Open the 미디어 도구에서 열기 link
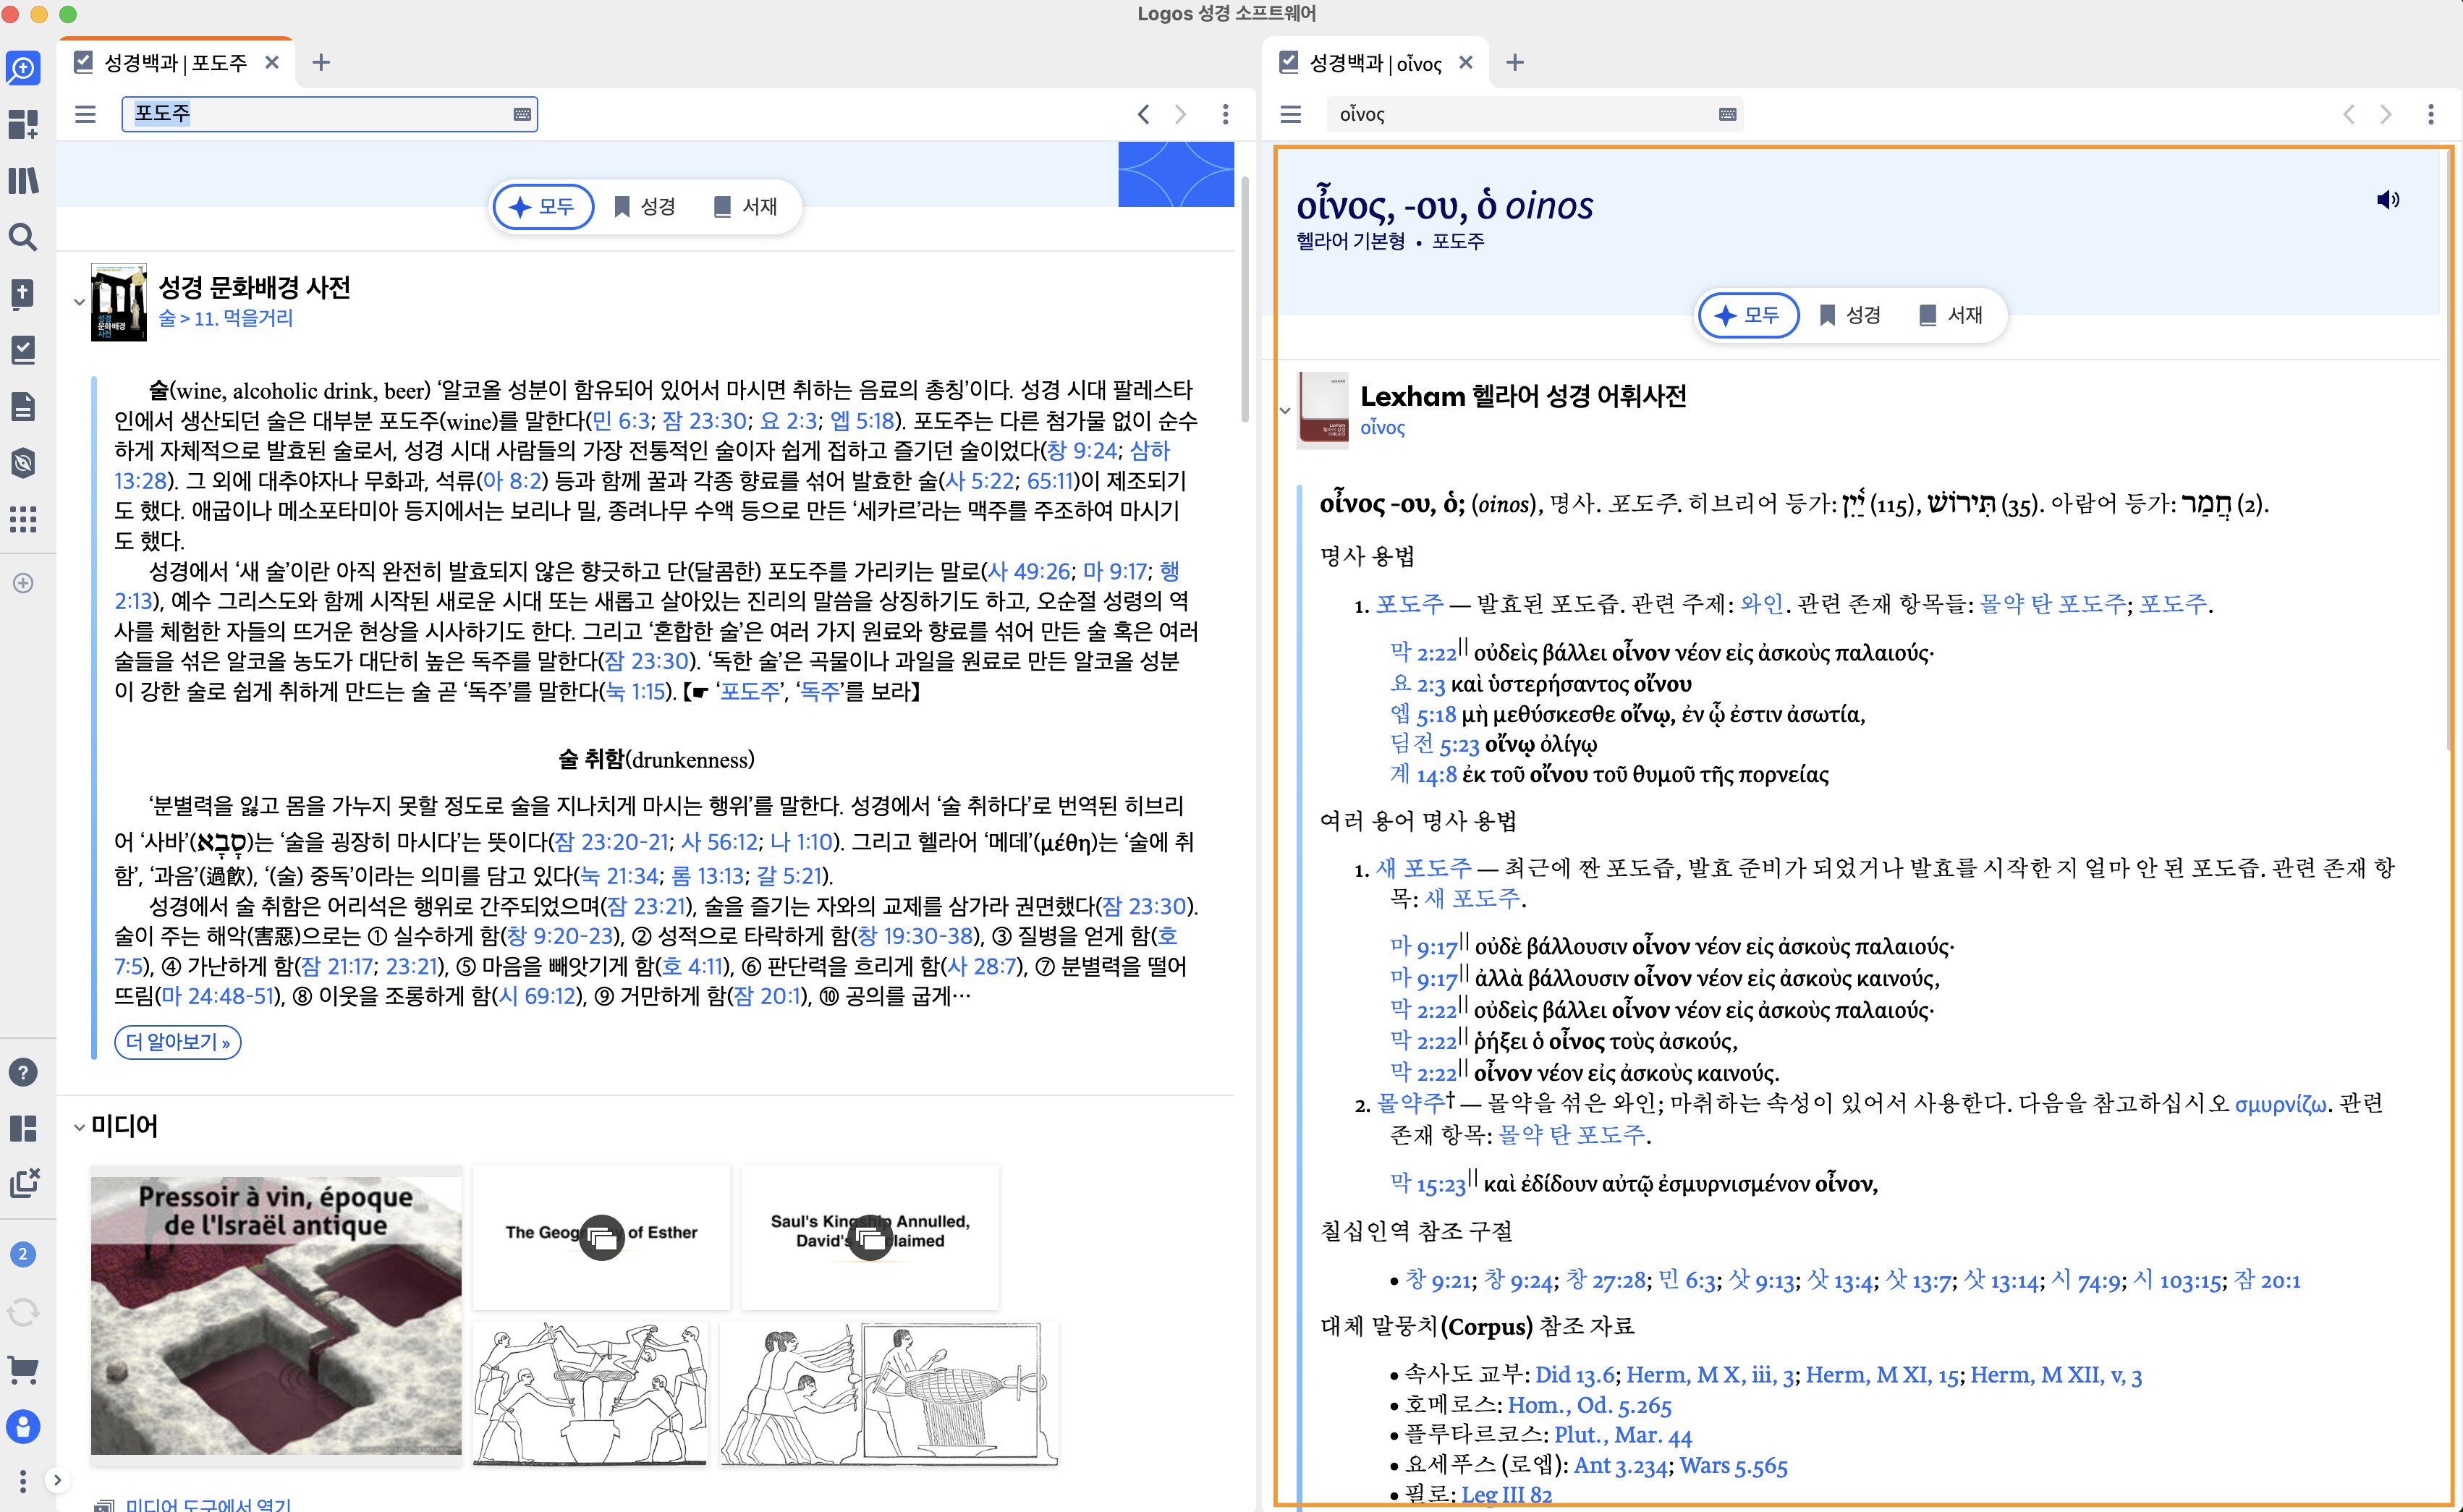 208,1503
